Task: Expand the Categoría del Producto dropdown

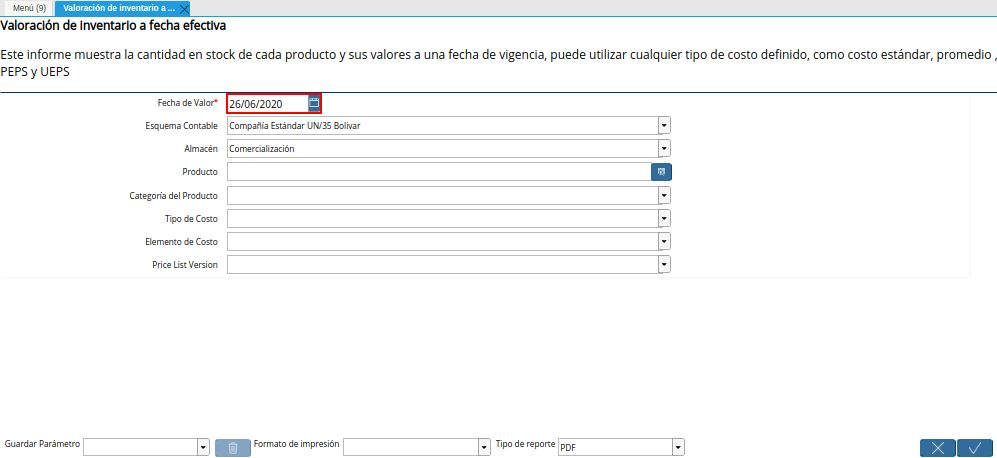Action: [x=664, y=195]
